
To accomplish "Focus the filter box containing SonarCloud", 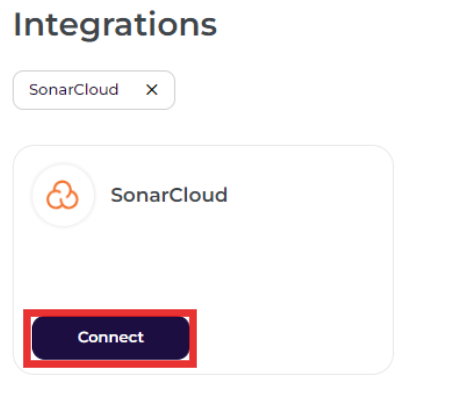I will (94, 90).
